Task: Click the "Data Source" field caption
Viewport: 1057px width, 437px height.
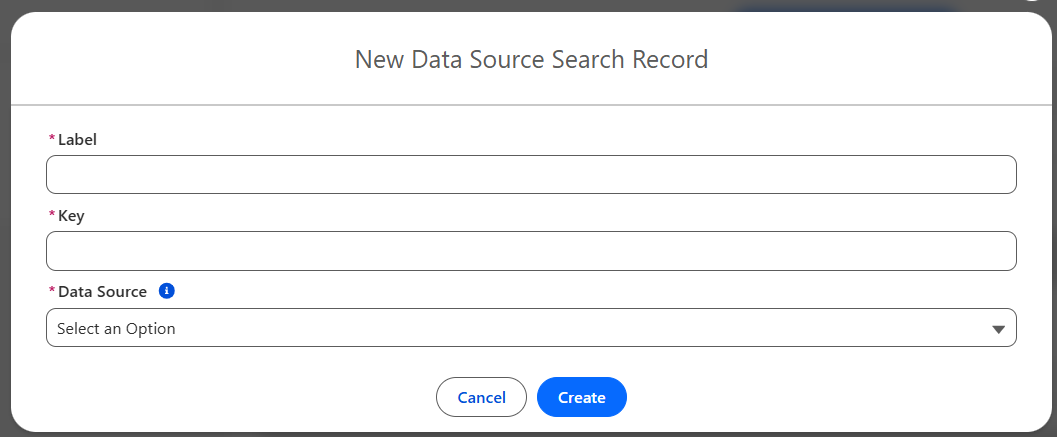Action: (103, 292)
